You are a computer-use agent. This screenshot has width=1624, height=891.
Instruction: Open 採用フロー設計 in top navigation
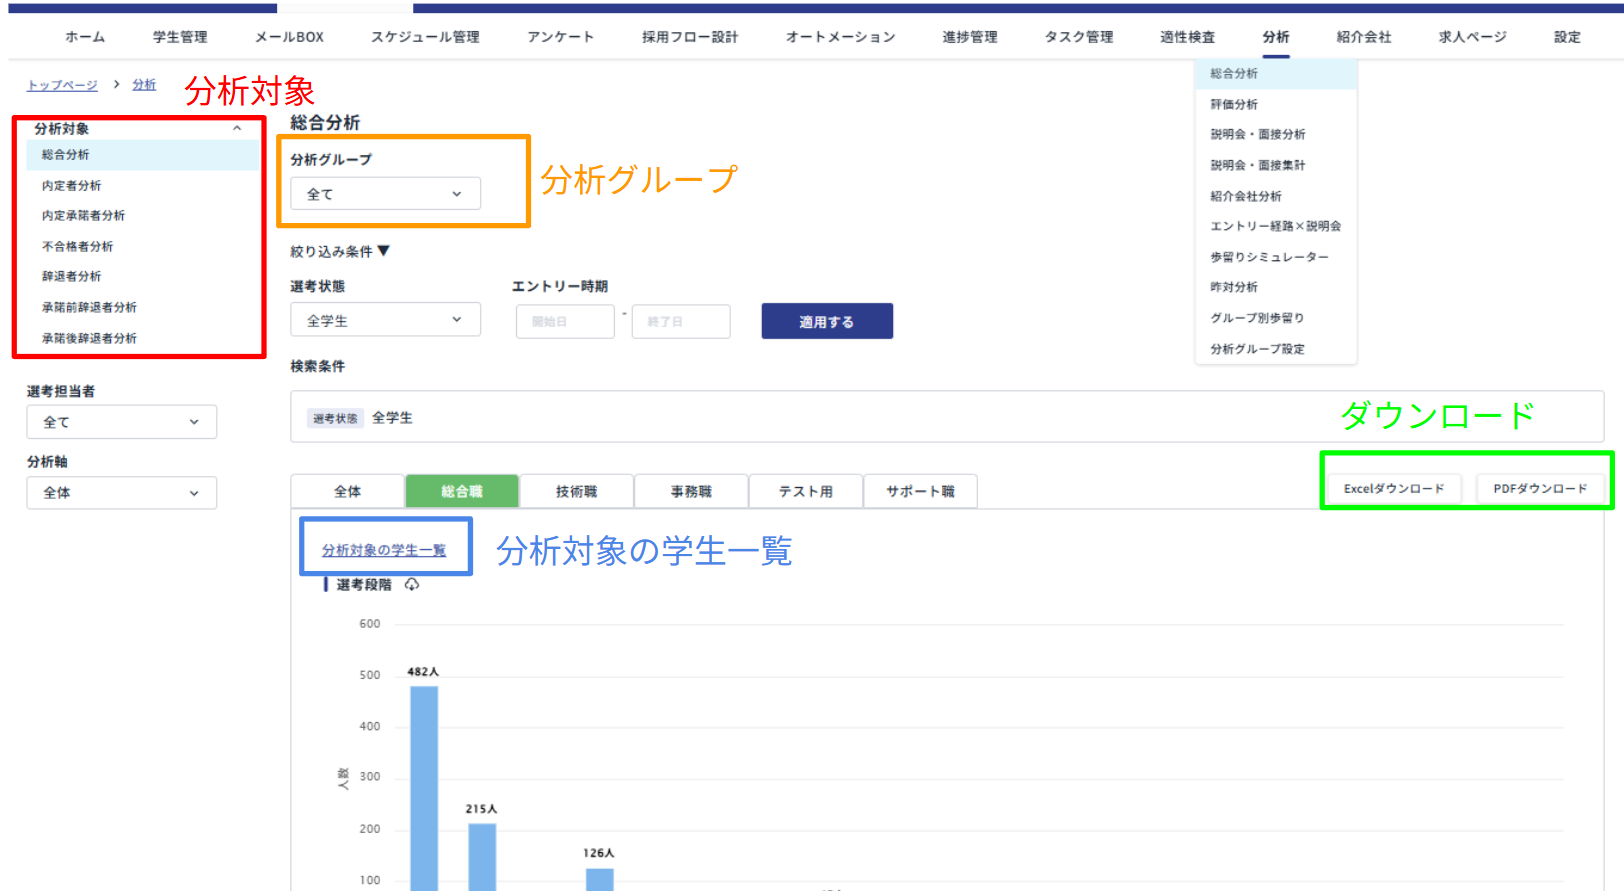[690, 37]
